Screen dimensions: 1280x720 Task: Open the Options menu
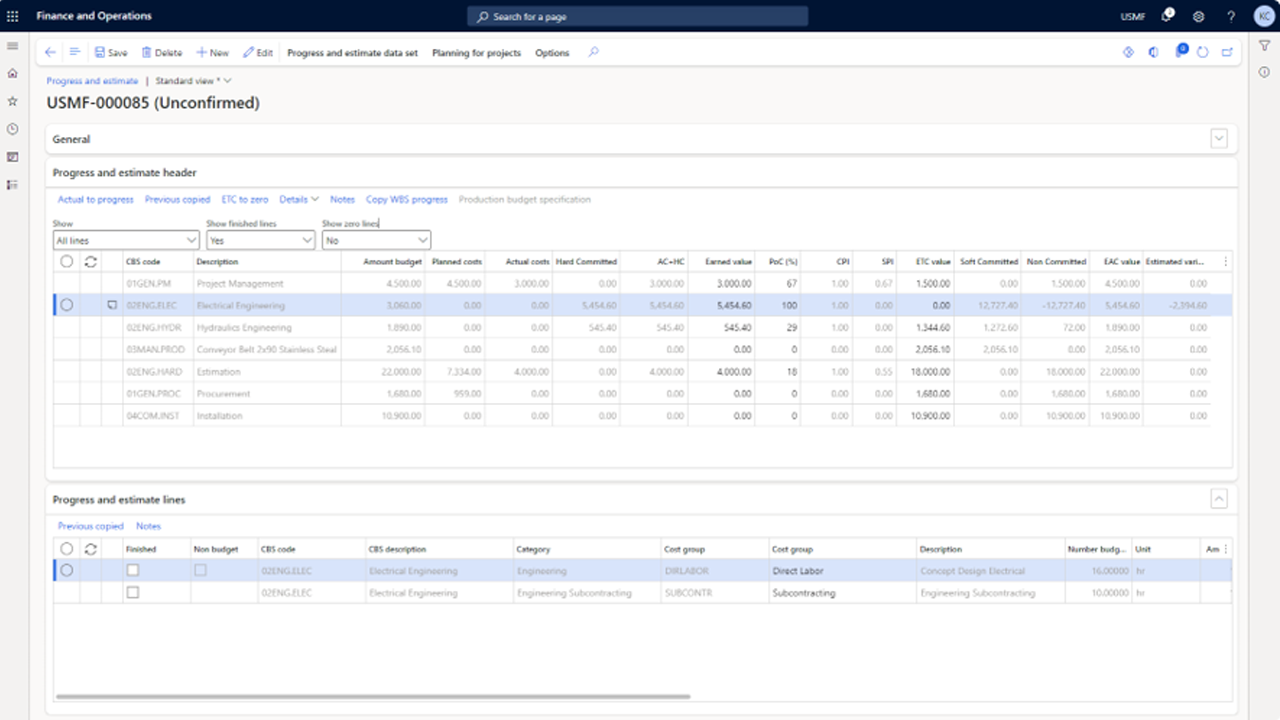pos(552,53)
